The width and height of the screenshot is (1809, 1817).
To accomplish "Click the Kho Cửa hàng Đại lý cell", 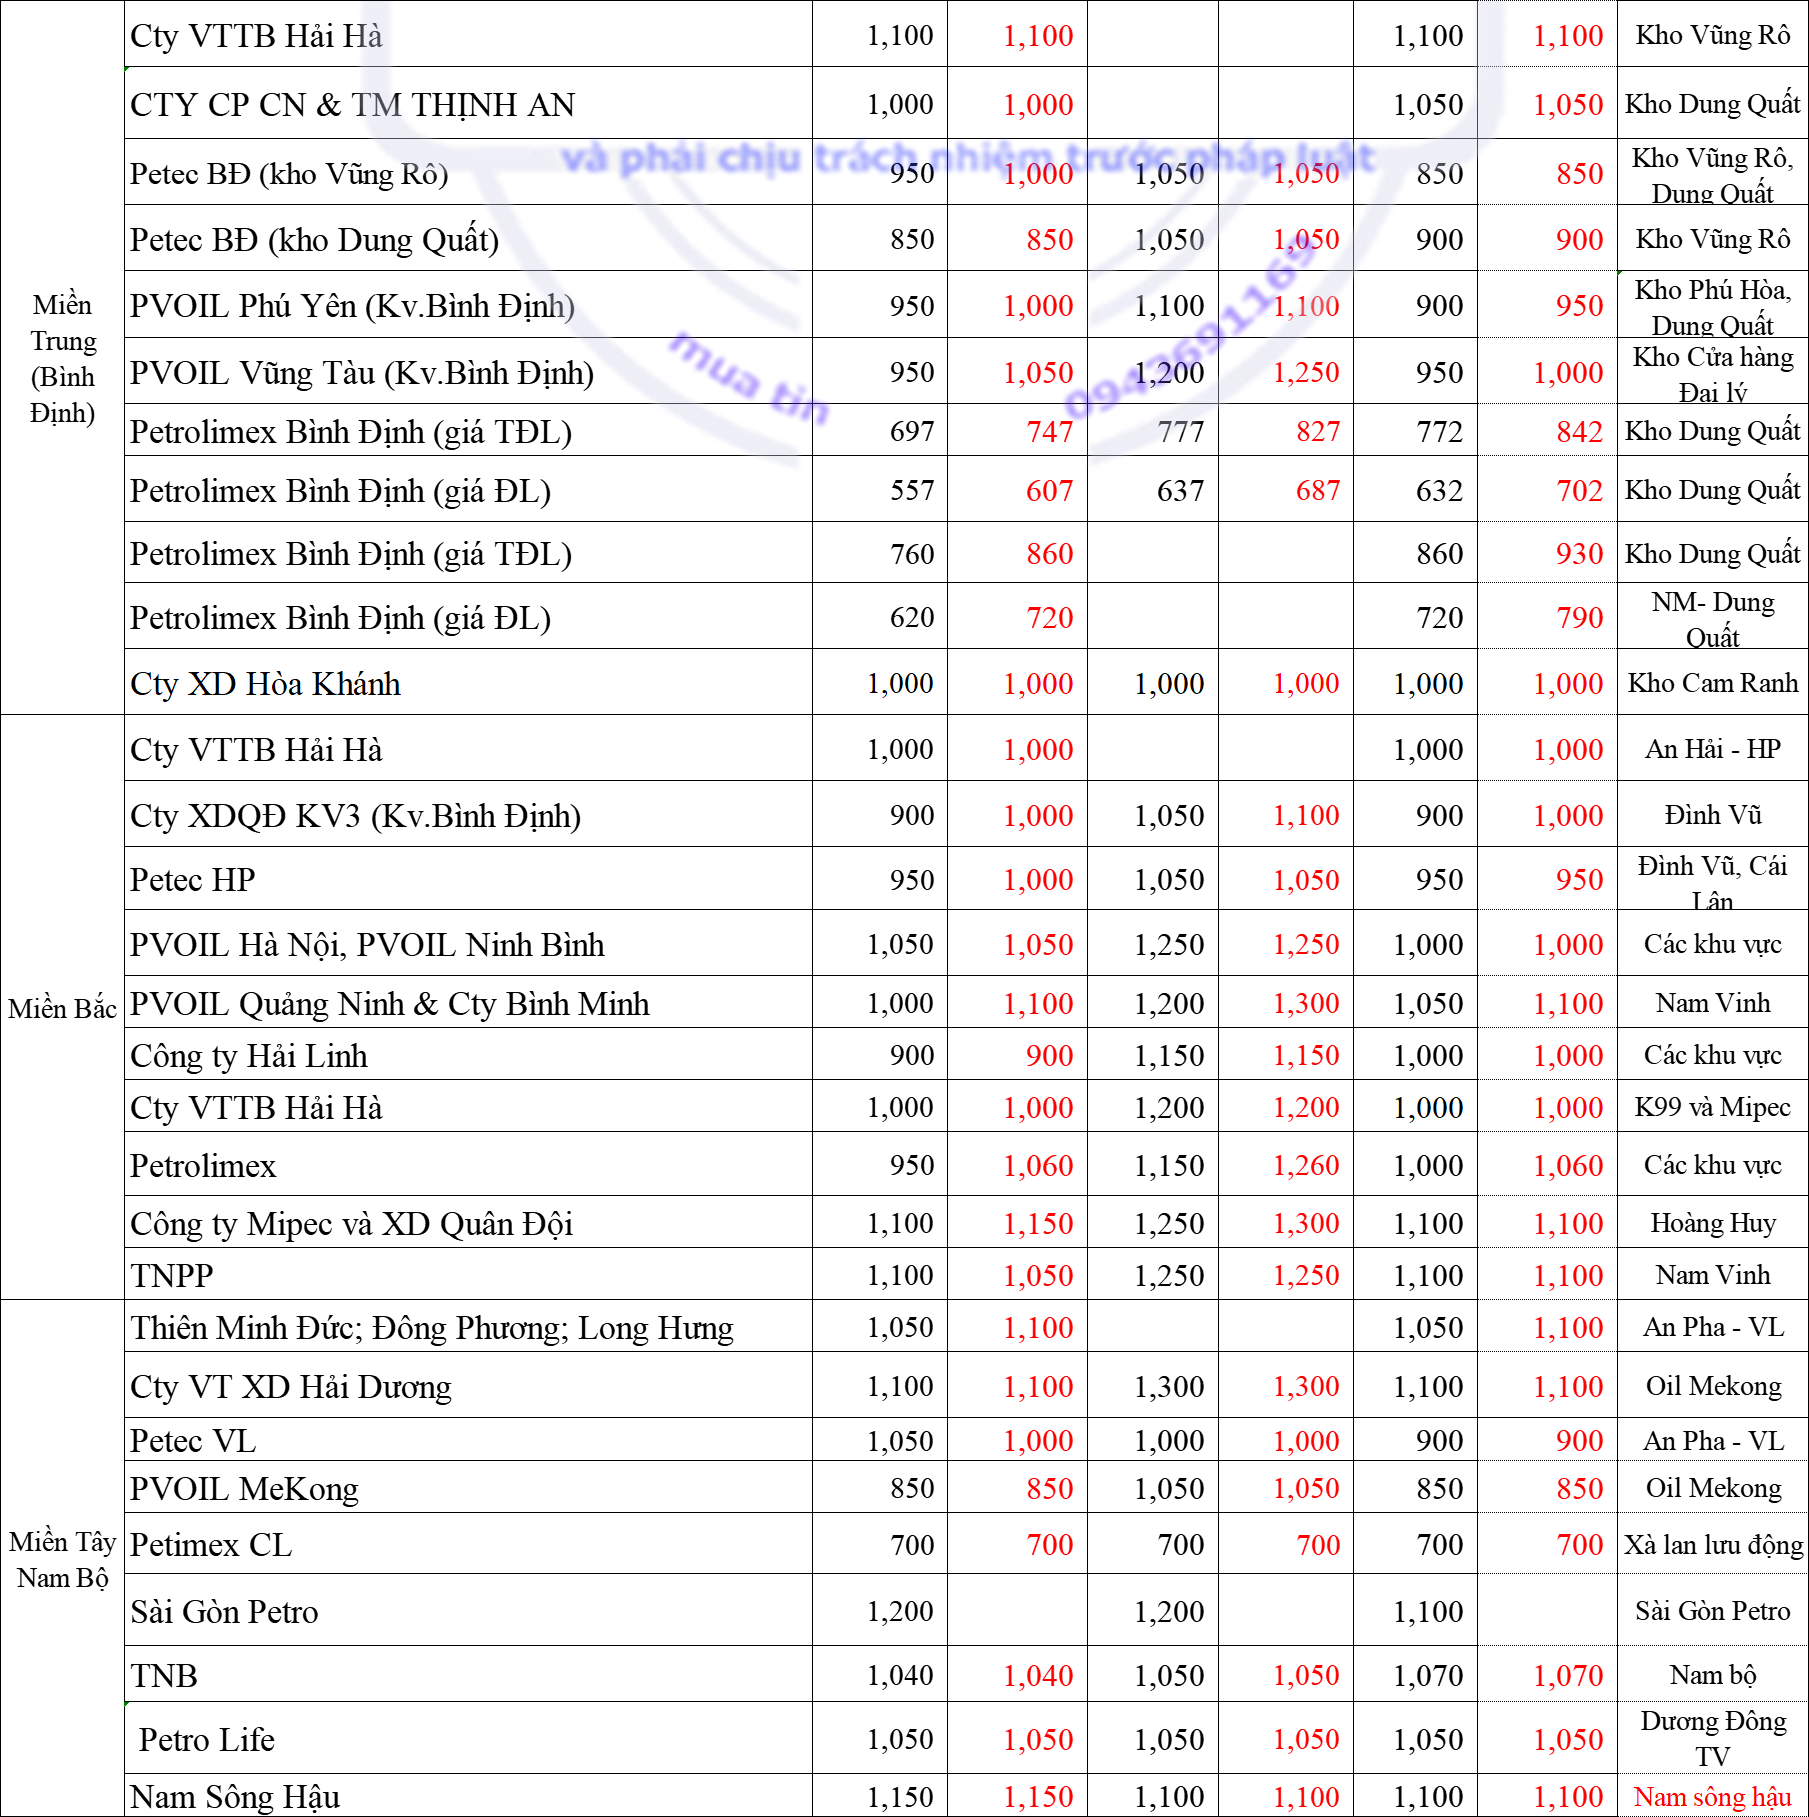I will click(x=1712, y=372).
